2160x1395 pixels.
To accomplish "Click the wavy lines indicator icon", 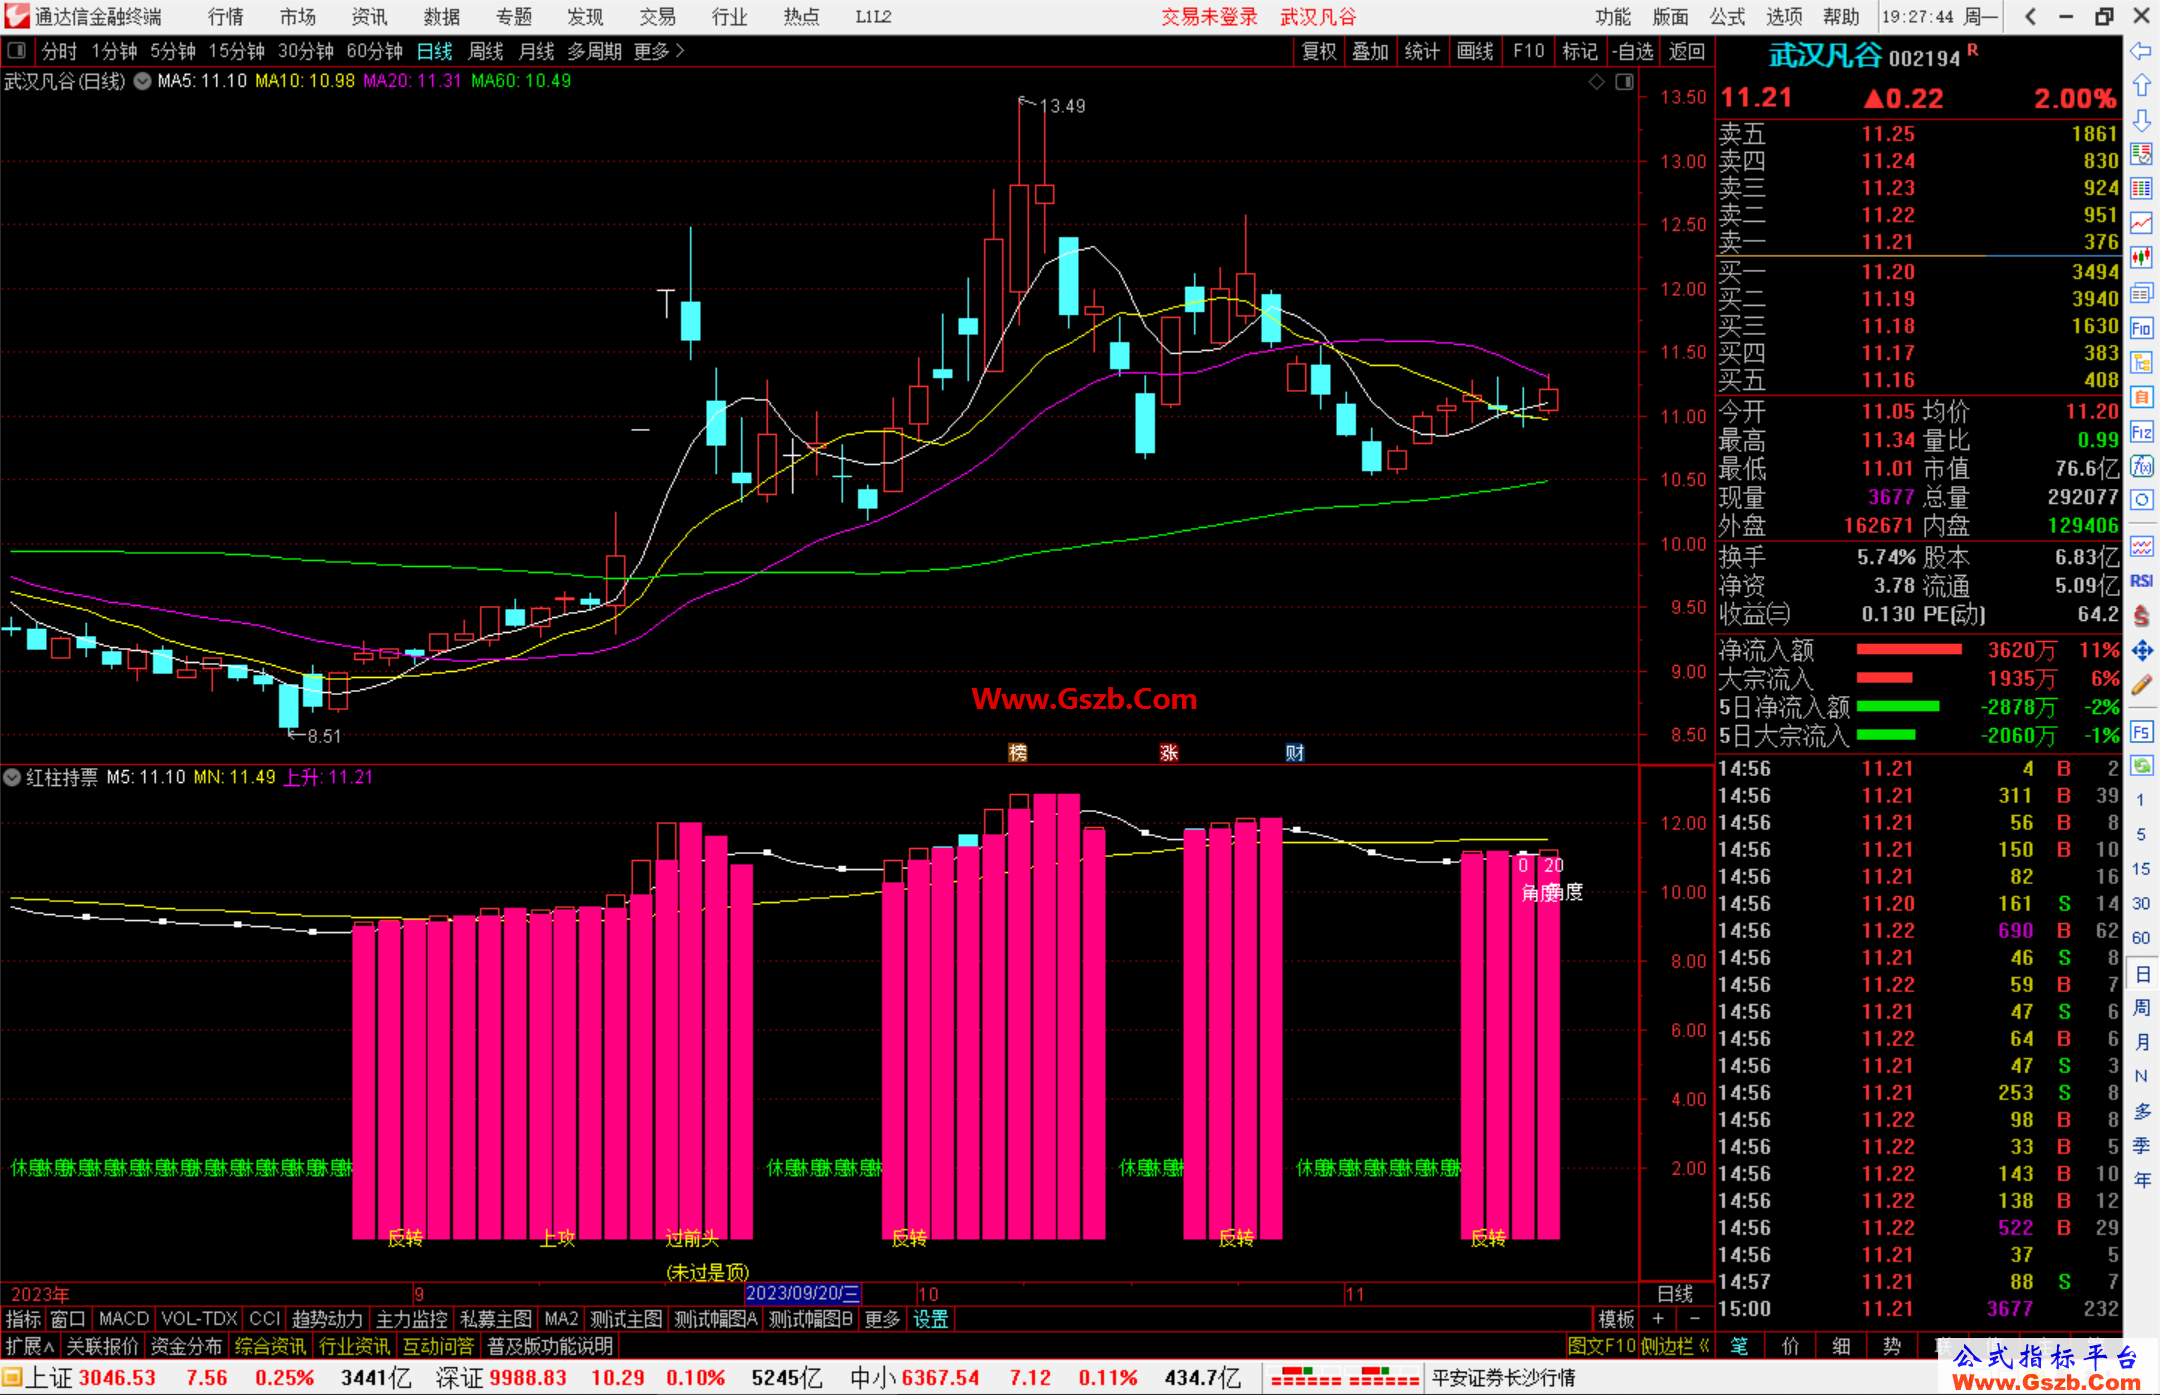I will pyautogui.click(x=2141, y=546).
